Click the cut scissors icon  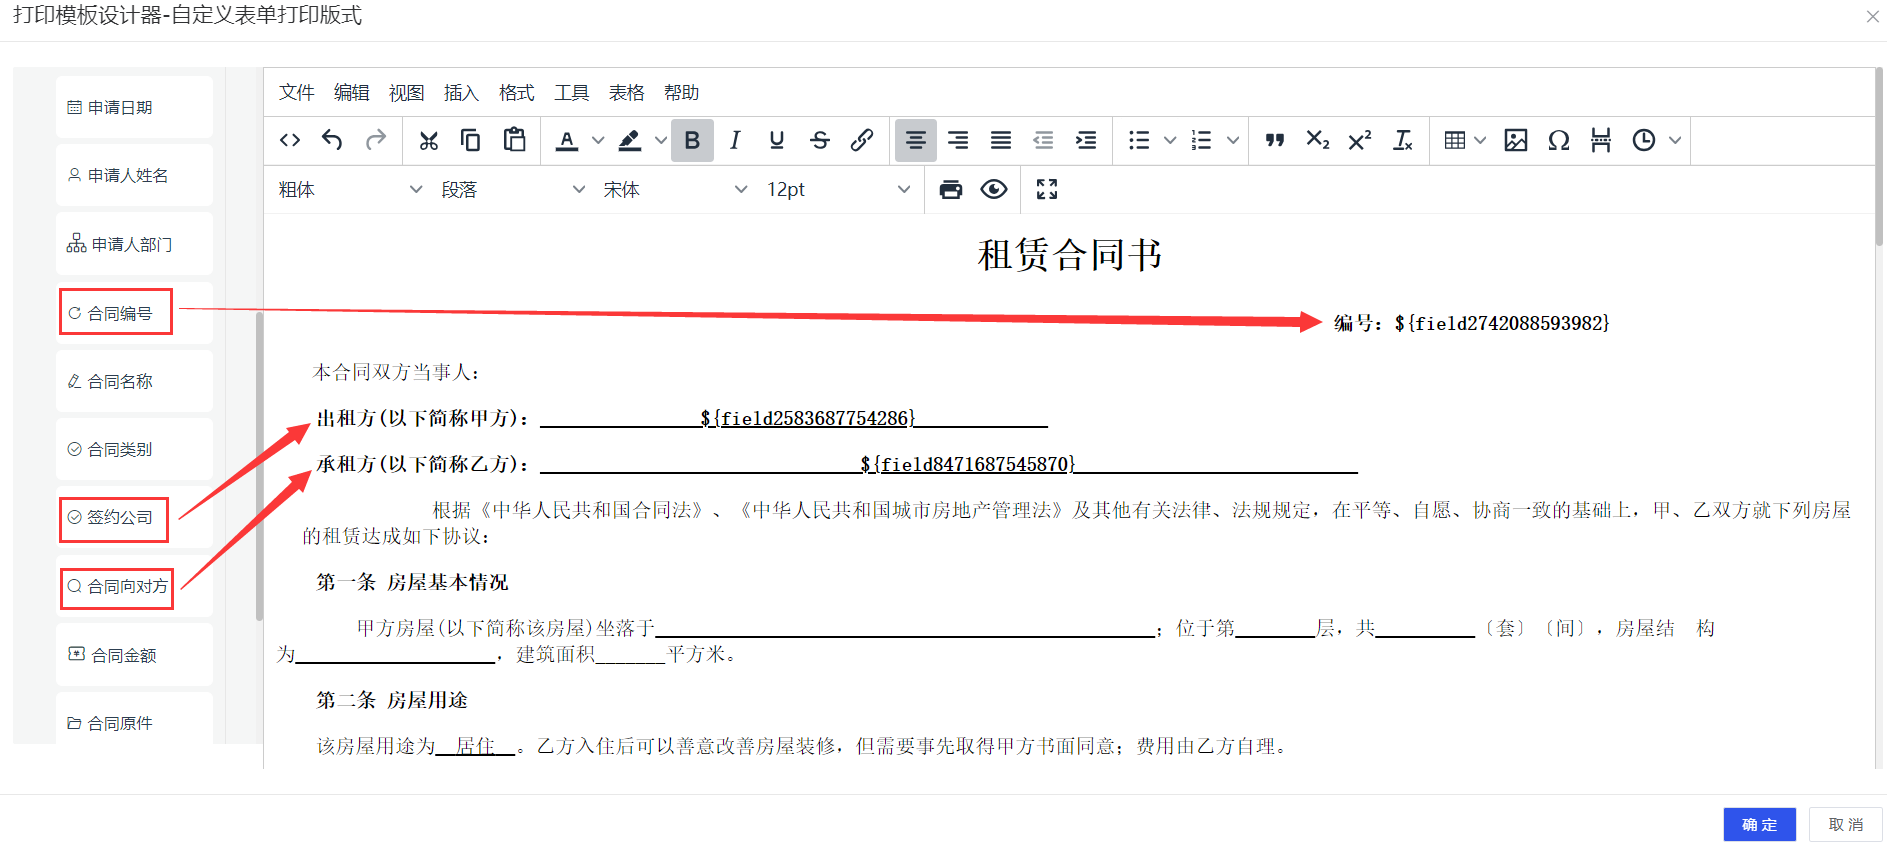[x=429, y=141]
